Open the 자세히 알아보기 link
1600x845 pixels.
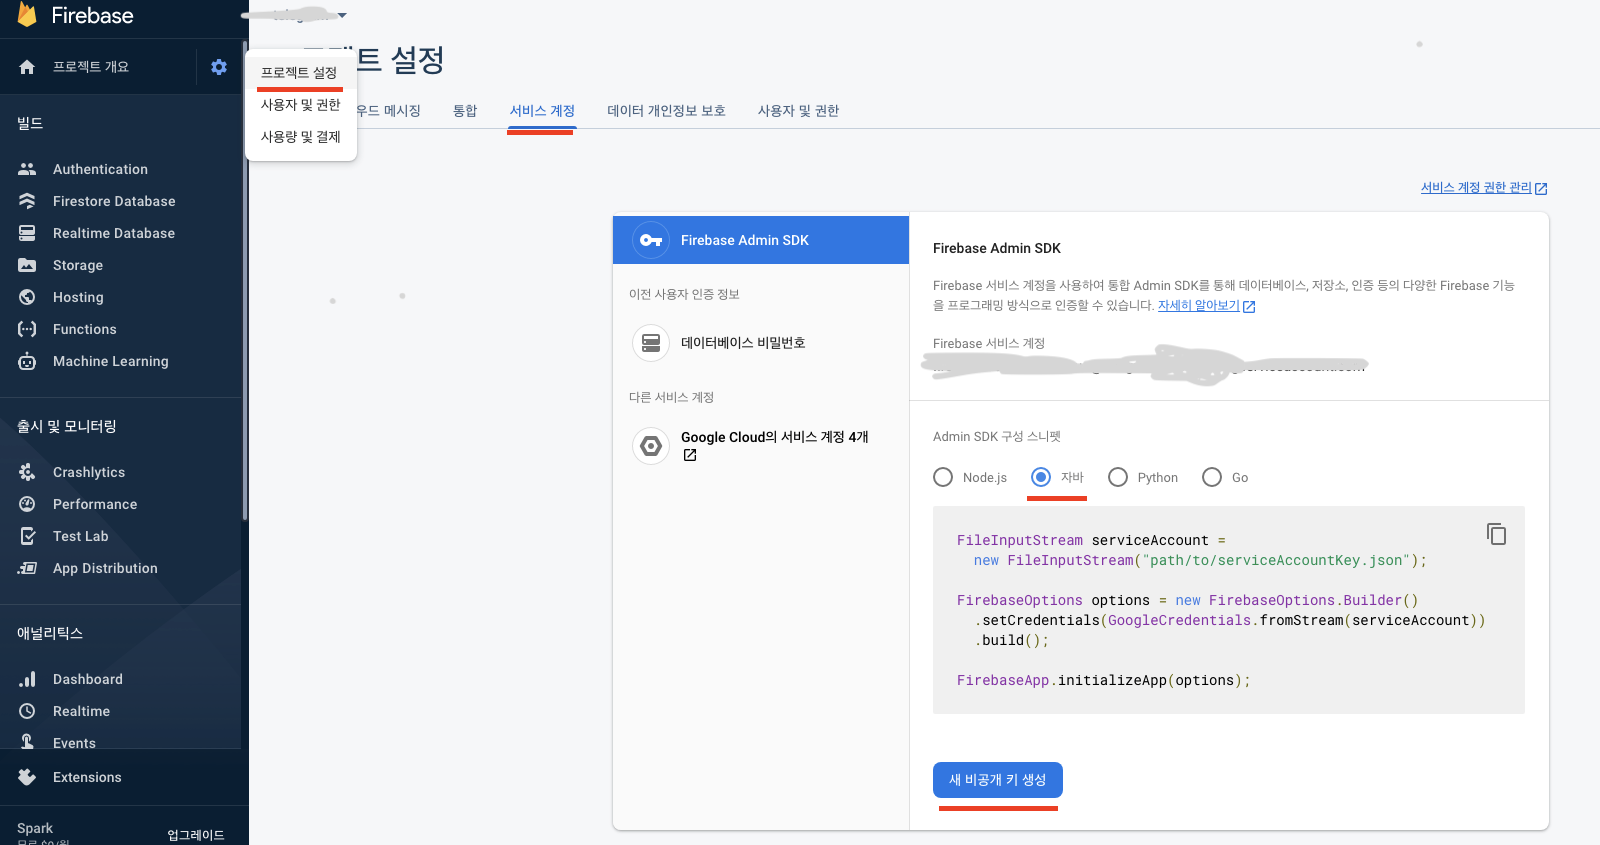click(1206, 306)
